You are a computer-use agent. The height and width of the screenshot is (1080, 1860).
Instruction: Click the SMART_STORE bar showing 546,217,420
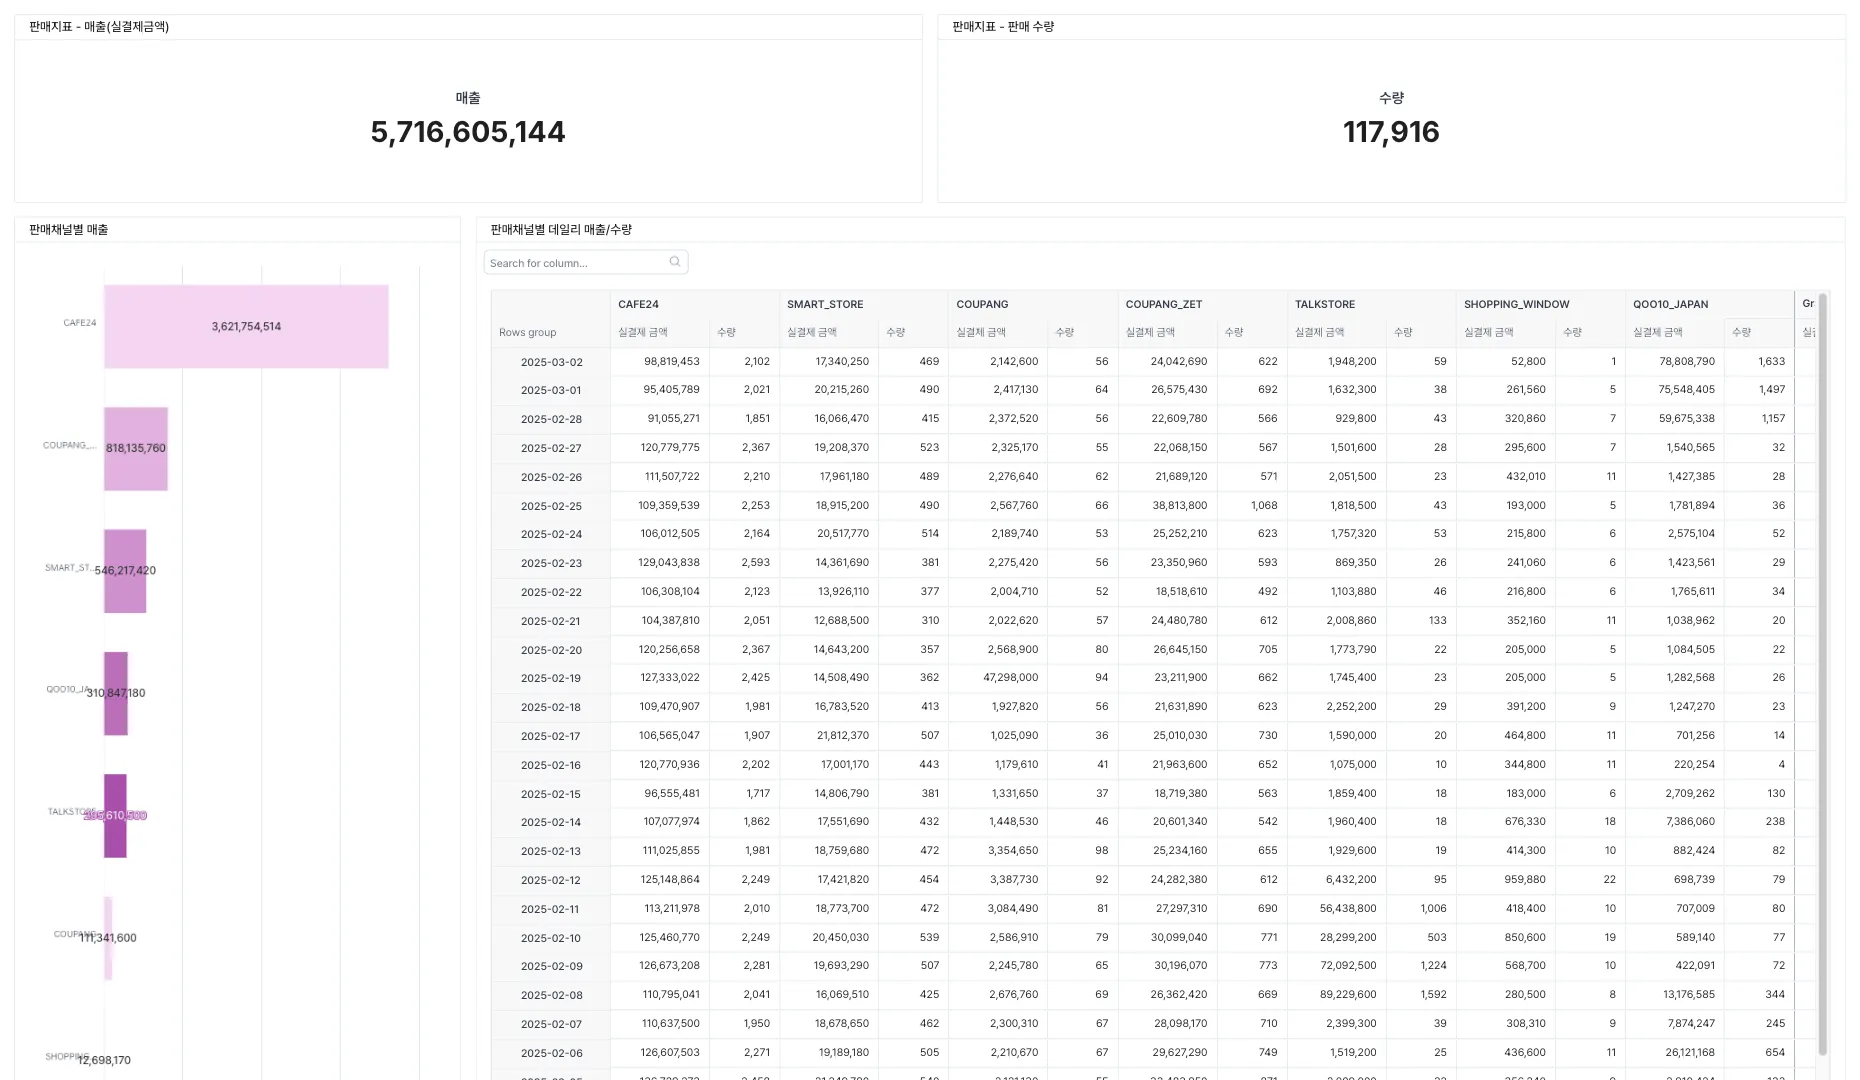(x=125, y=571)
